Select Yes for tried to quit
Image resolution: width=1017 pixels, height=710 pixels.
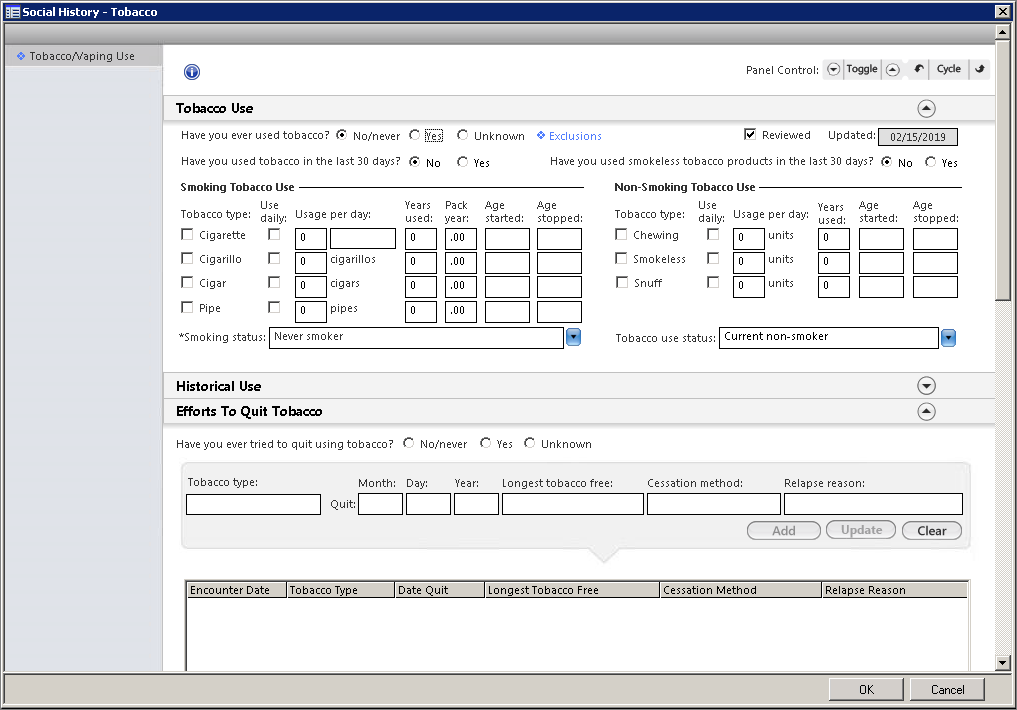click(485, 443)
